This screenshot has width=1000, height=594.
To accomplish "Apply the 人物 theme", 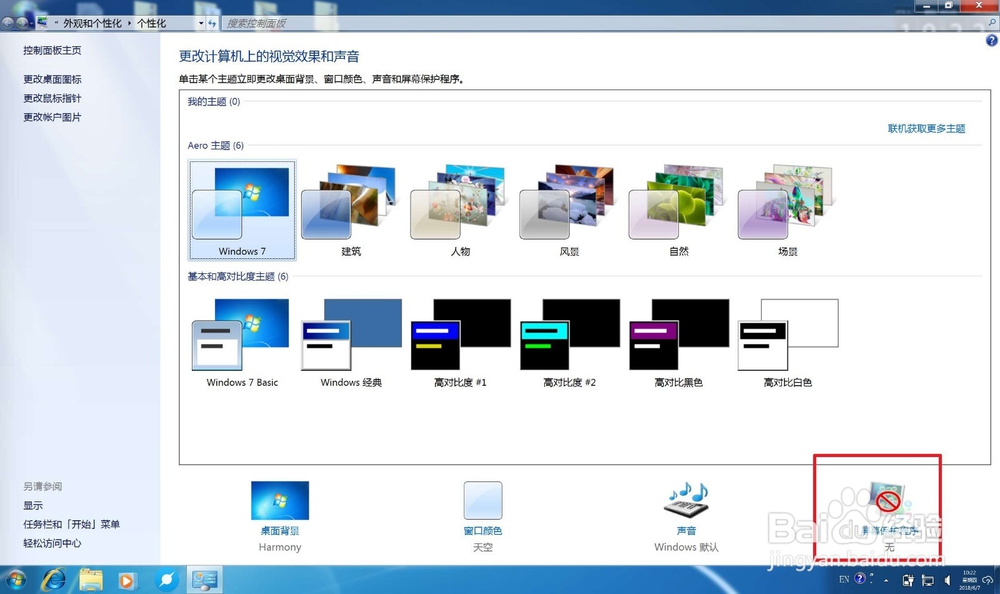I will (460, 210).
